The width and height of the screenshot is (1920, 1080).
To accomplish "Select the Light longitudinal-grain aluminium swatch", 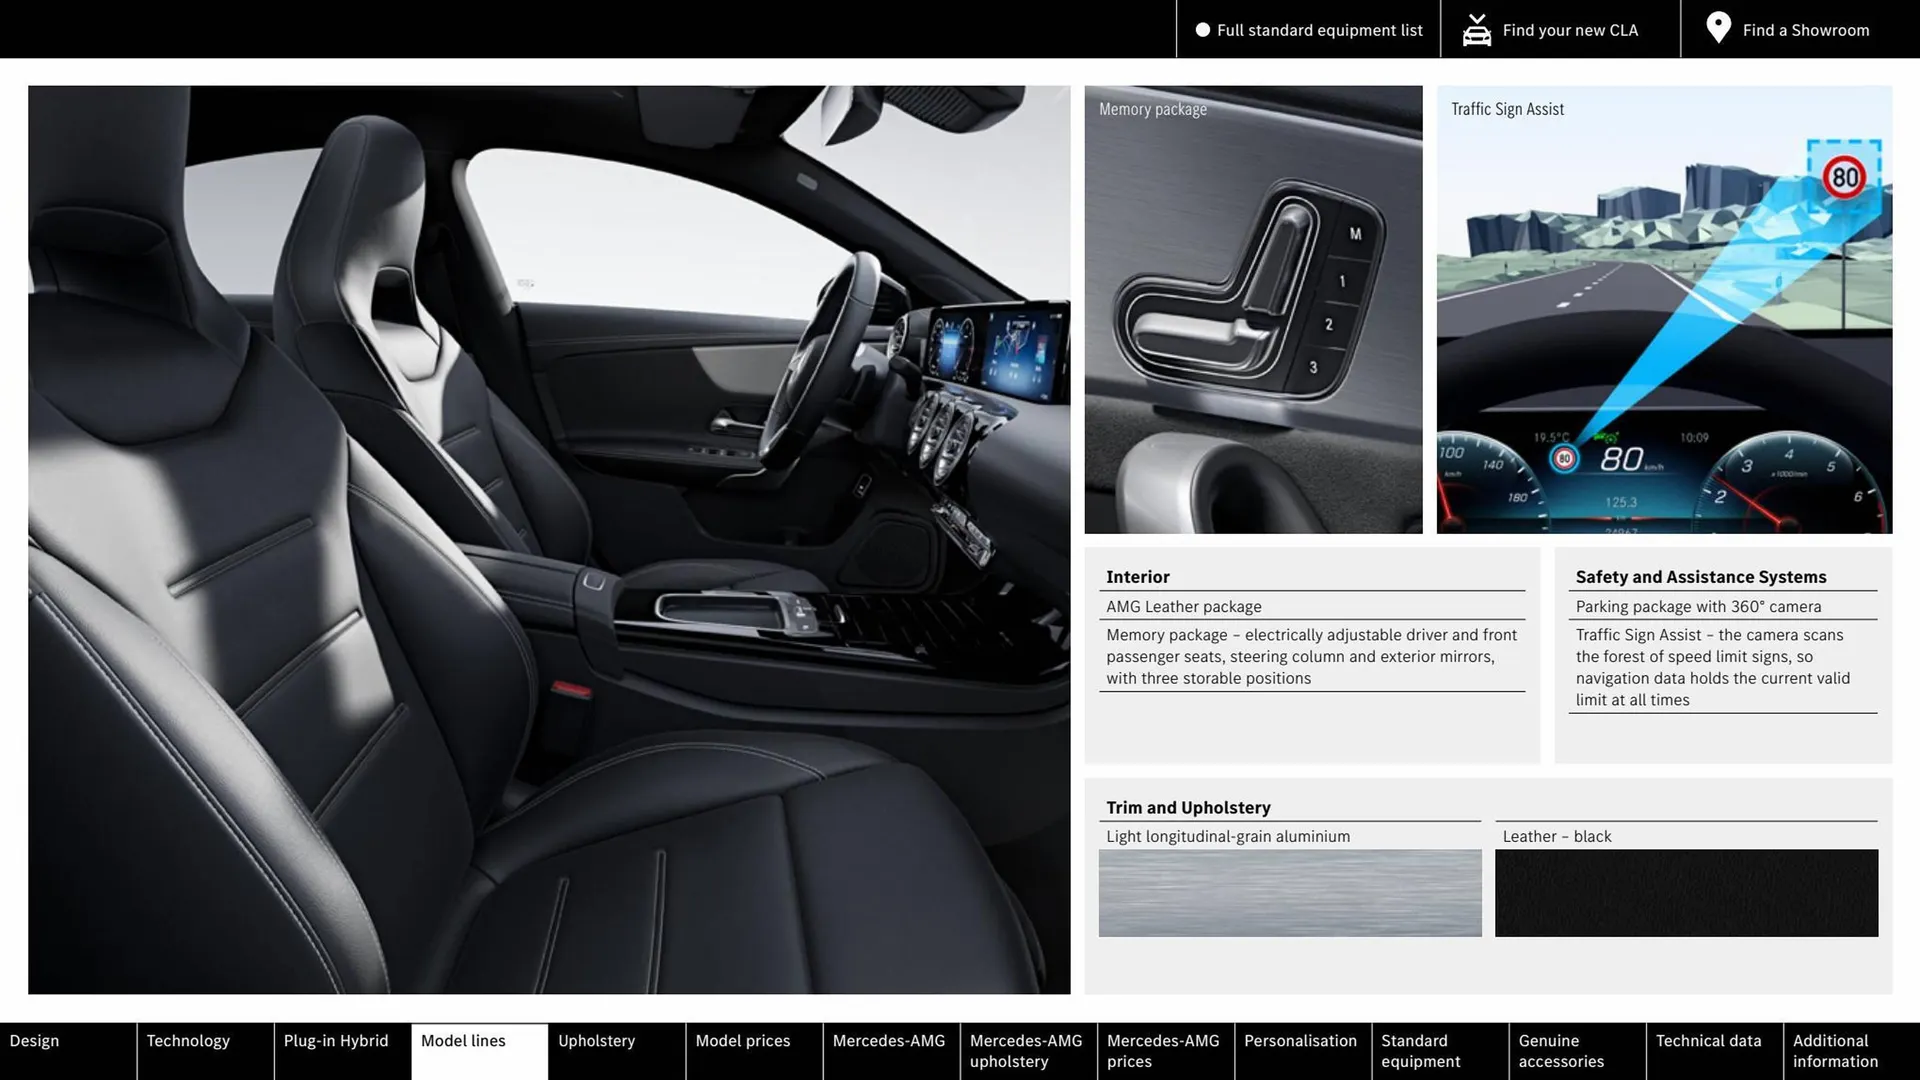I will [1290, 893].
